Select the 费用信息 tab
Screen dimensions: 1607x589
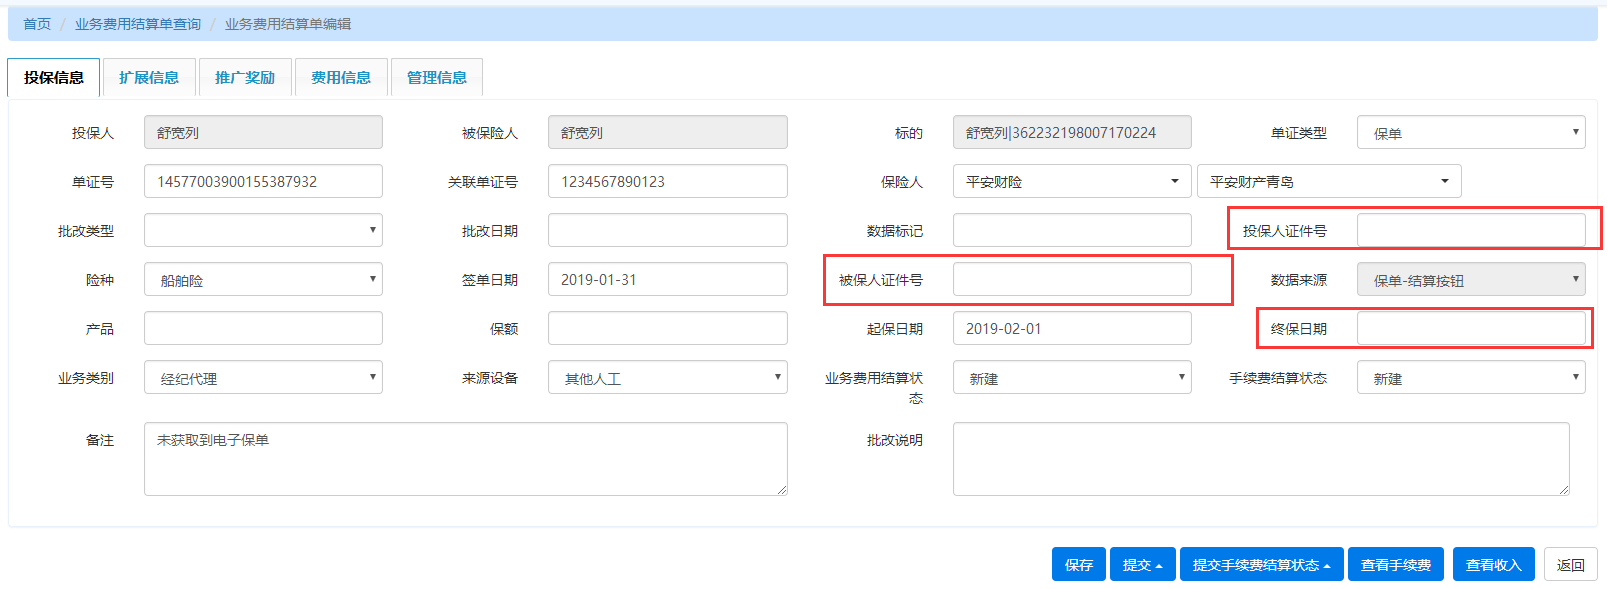pyautogui.click(x=341, y=78)
